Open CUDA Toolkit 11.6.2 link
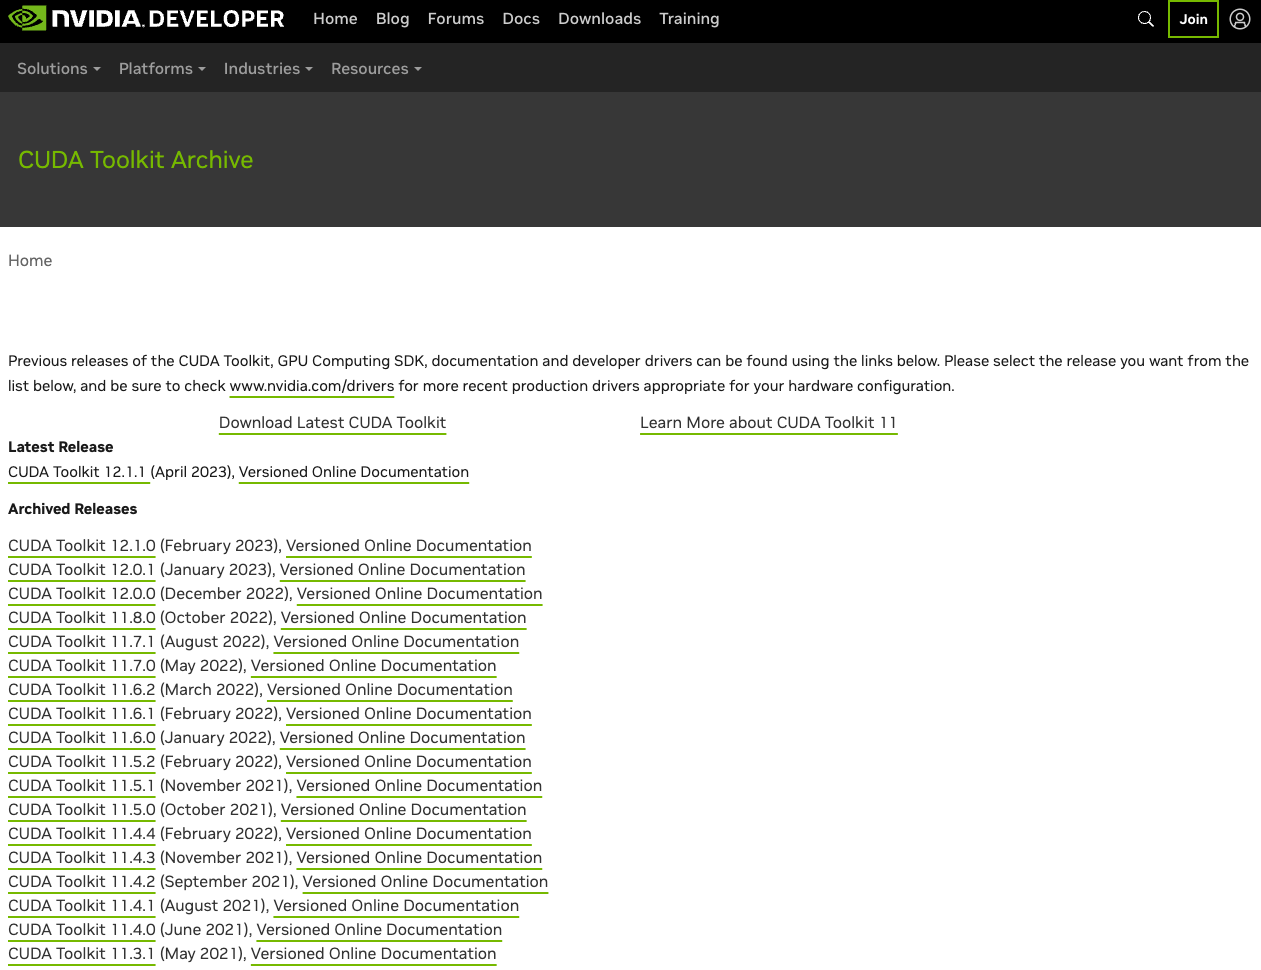 (82, 690)
